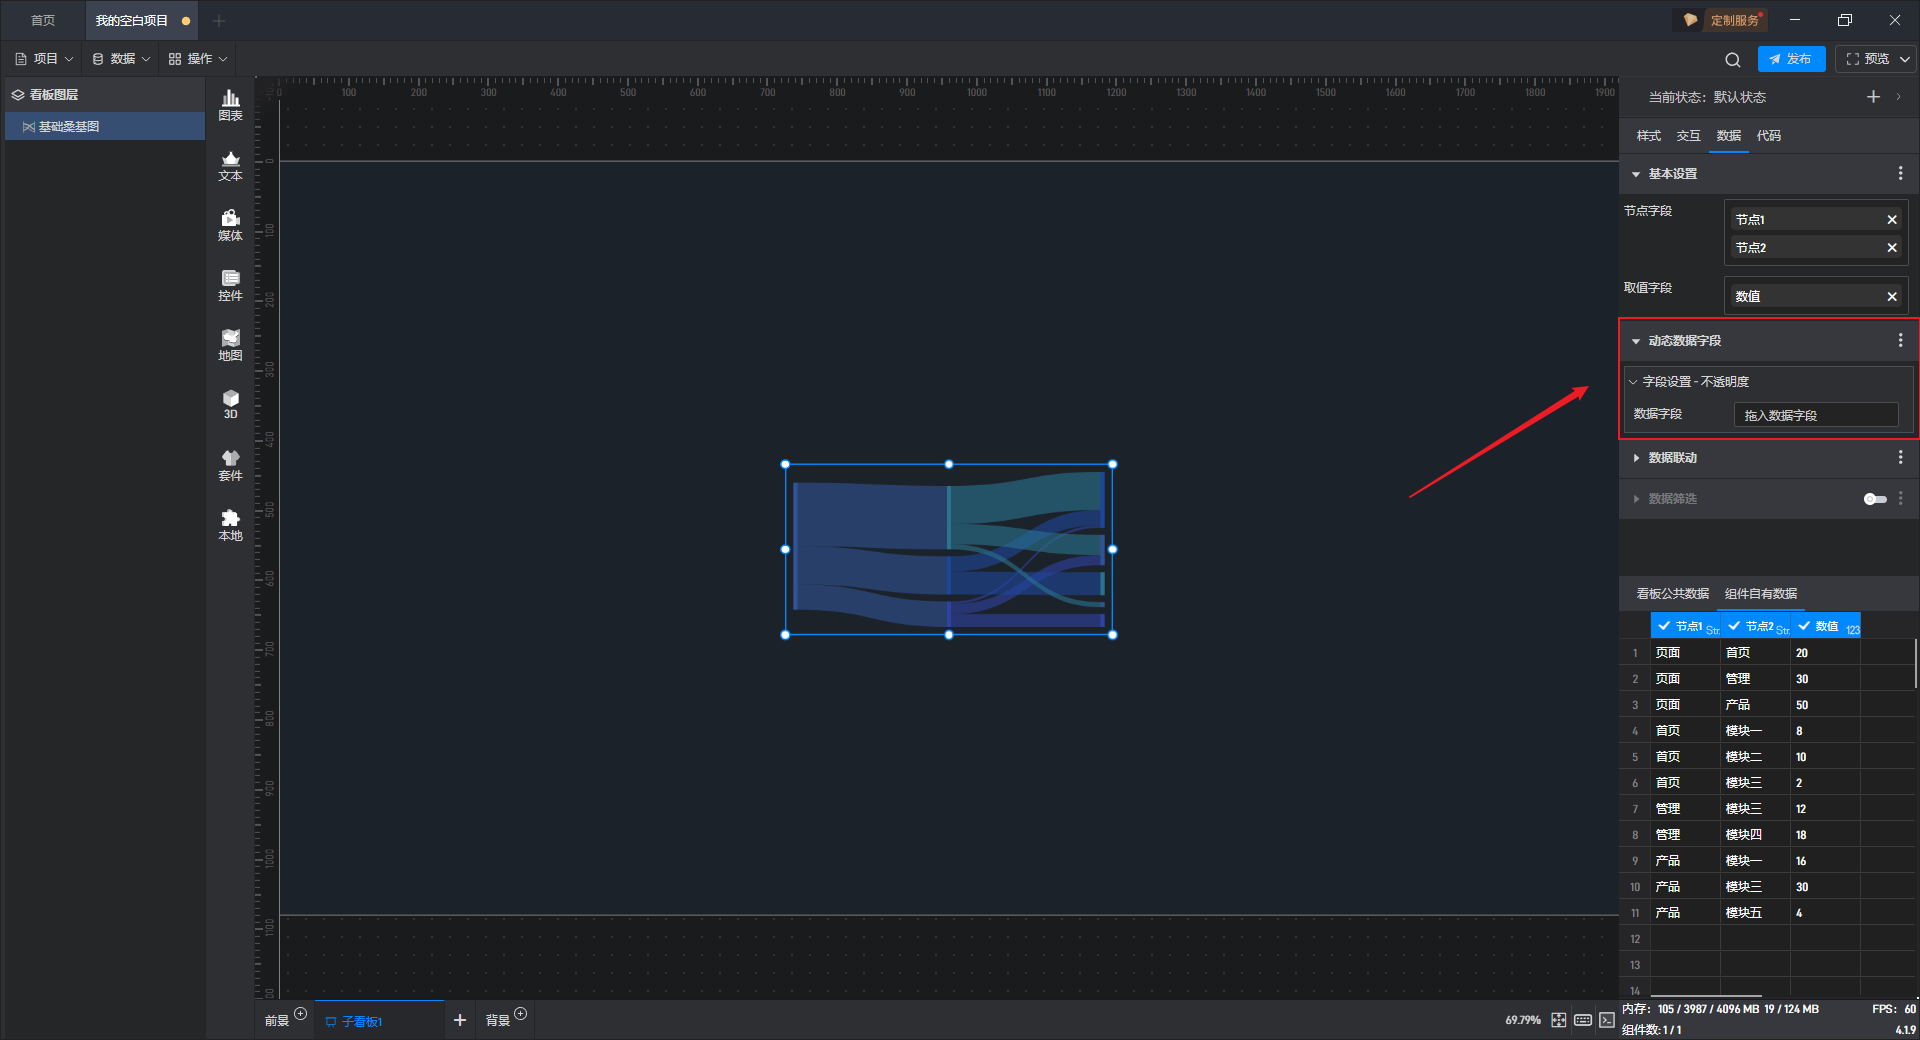Click the keyboard shortcuts icon
The image size is (1920, 1040).
[x=1583, y=1020]
